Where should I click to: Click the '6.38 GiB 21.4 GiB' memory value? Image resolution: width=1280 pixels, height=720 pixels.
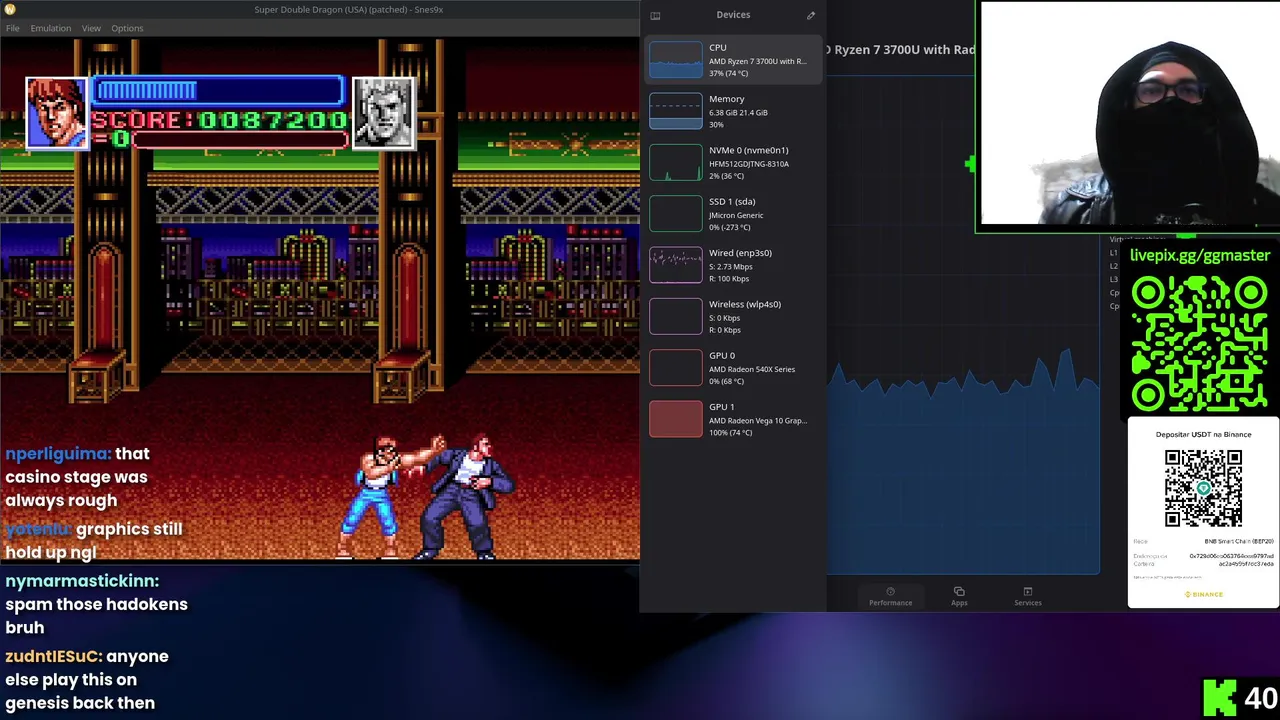[738, 112]
